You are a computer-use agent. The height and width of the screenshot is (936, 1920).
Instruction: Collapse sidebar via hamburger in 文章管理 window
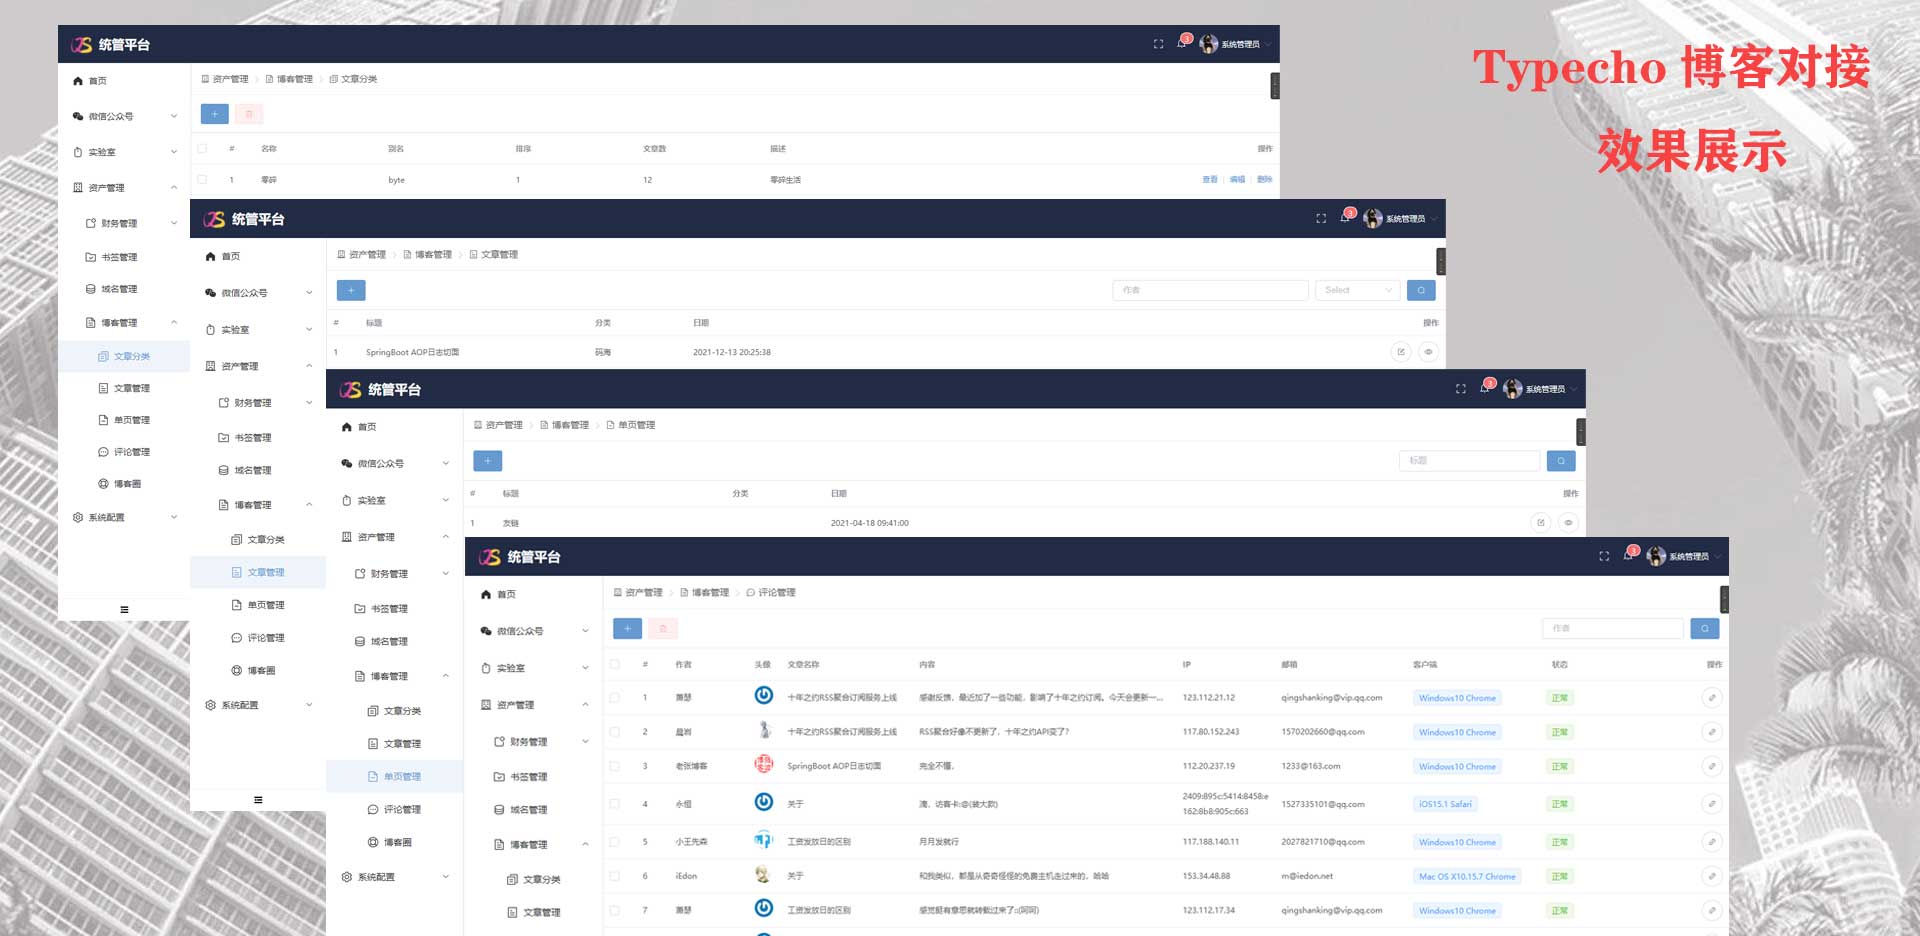[x=258, y=800]
